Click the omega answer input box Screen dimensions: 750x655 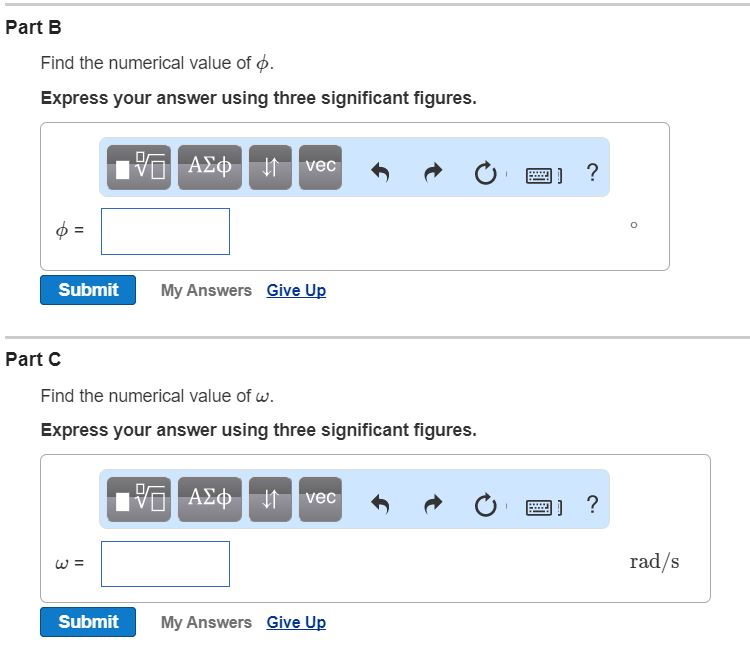click(165, 563)
